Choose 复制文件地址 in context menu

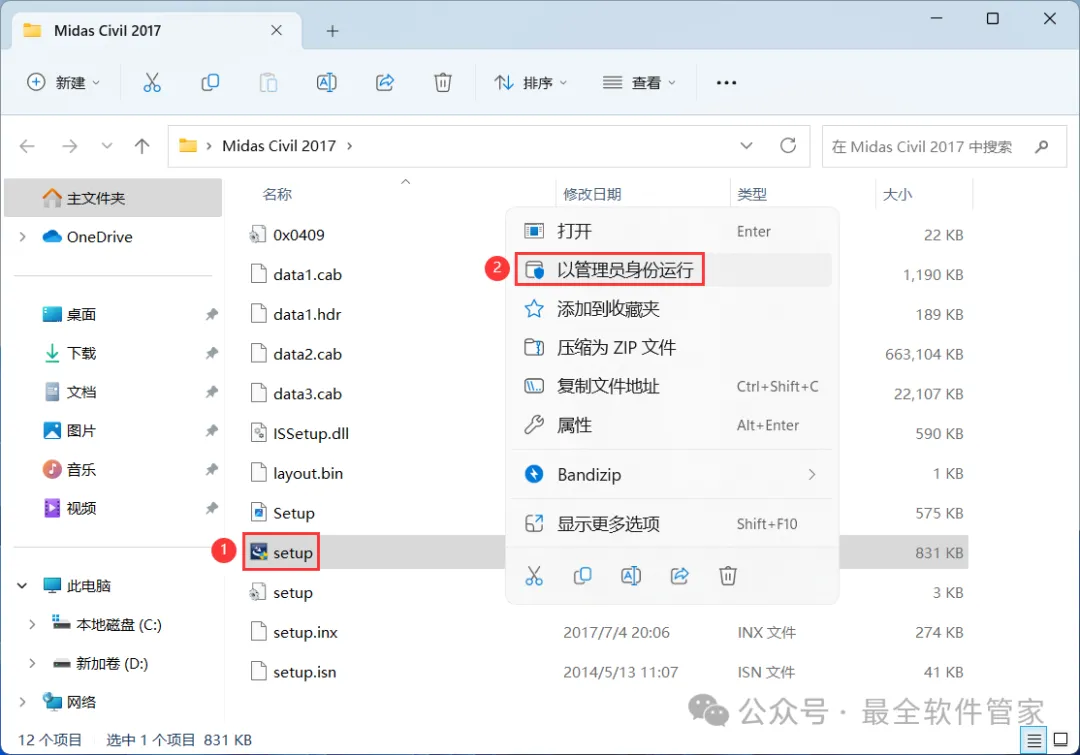pyautogui.click(x=673, y=386)
